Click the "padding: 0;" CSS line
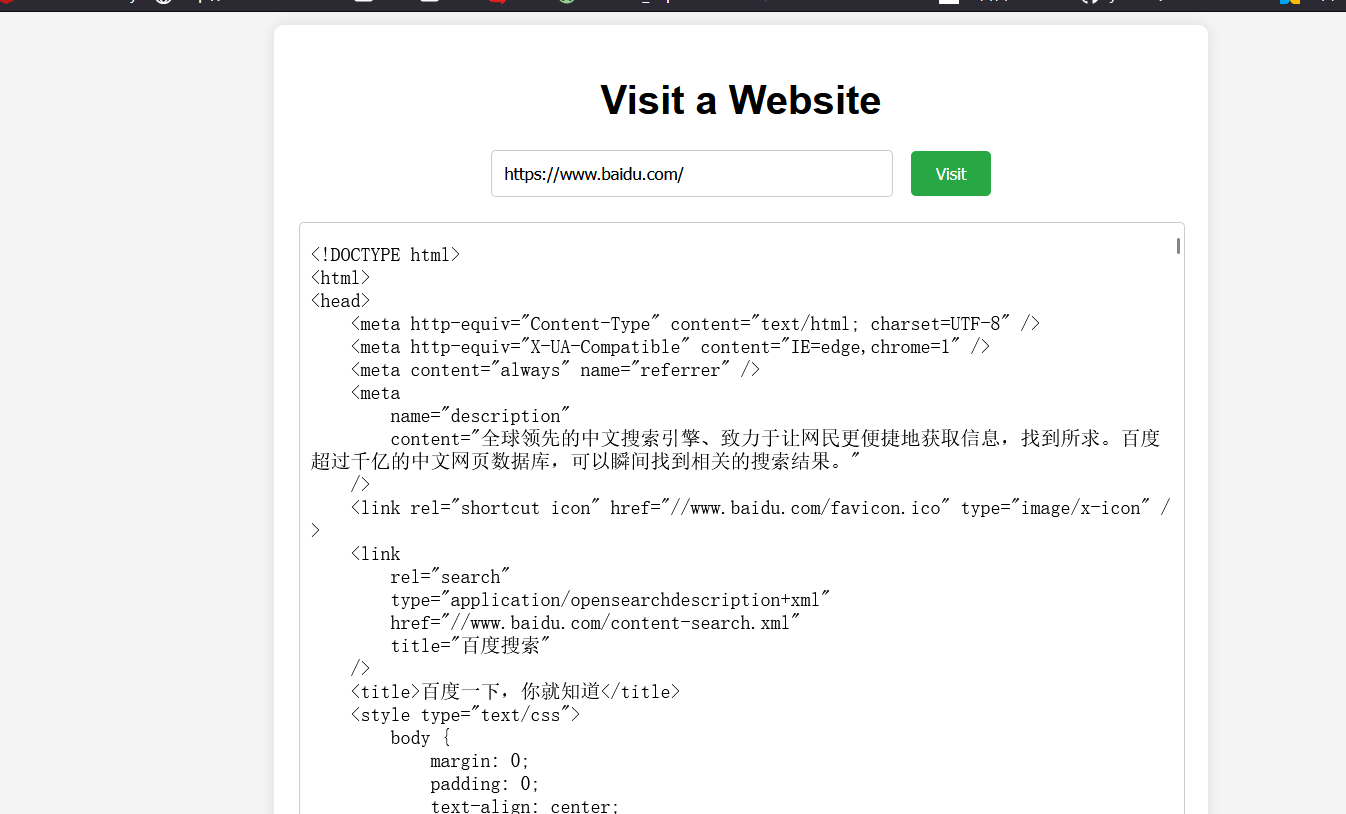Image resolution: width=1346 pixels, height=814 pixels. [486, 784]
